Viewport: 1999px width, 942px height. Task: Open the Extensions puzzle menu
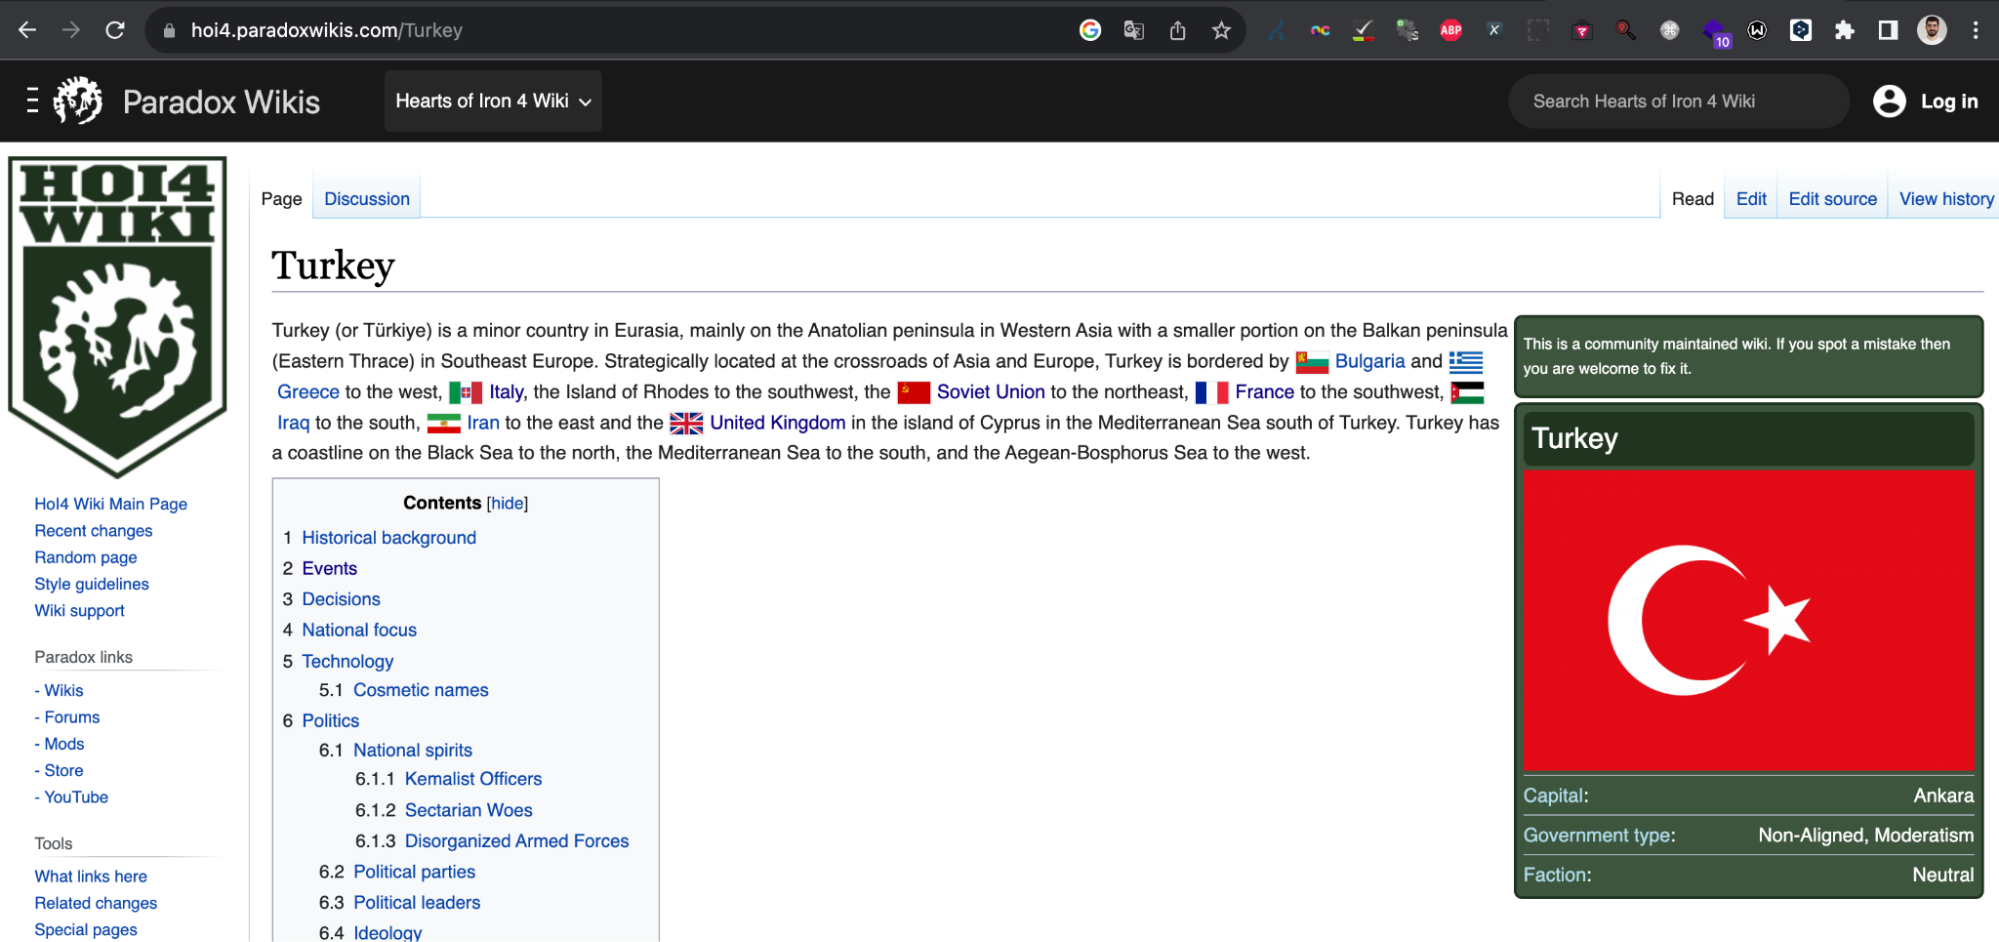point(1844,30)
